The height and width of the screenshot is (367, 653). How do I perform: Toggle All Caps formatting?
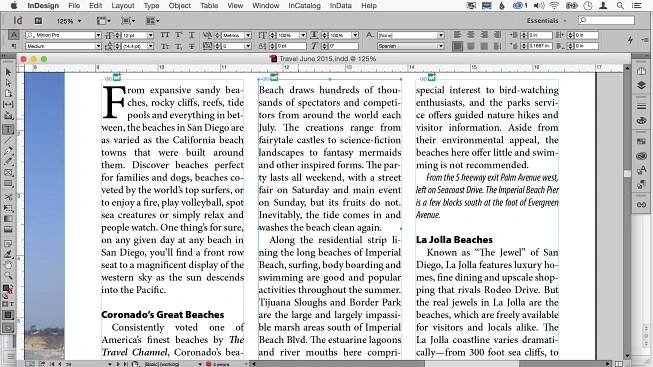(x=165, y=35)
